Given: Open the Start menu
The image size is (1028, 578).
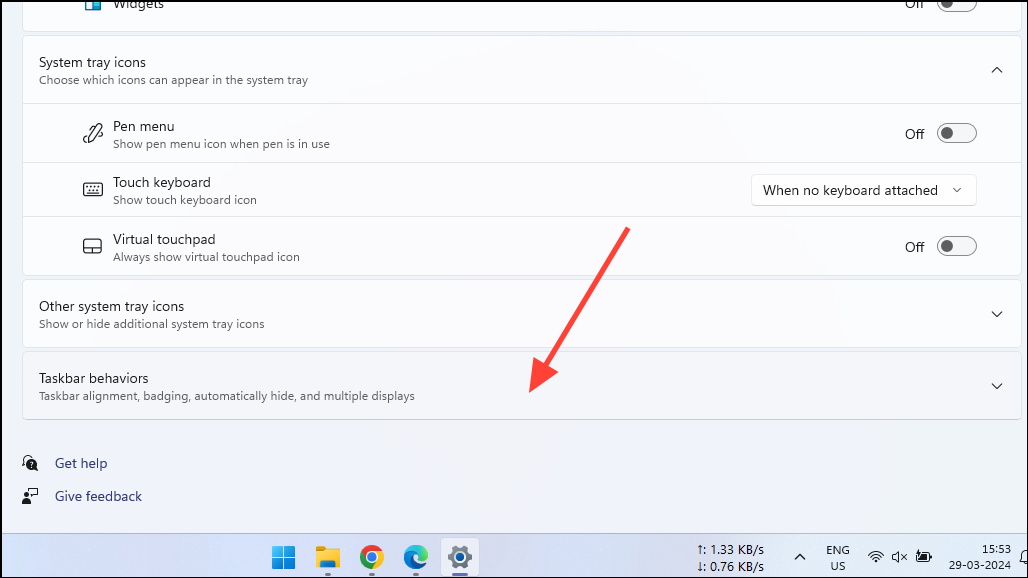Looking at the screenshot, I should (x=283, y=557).
